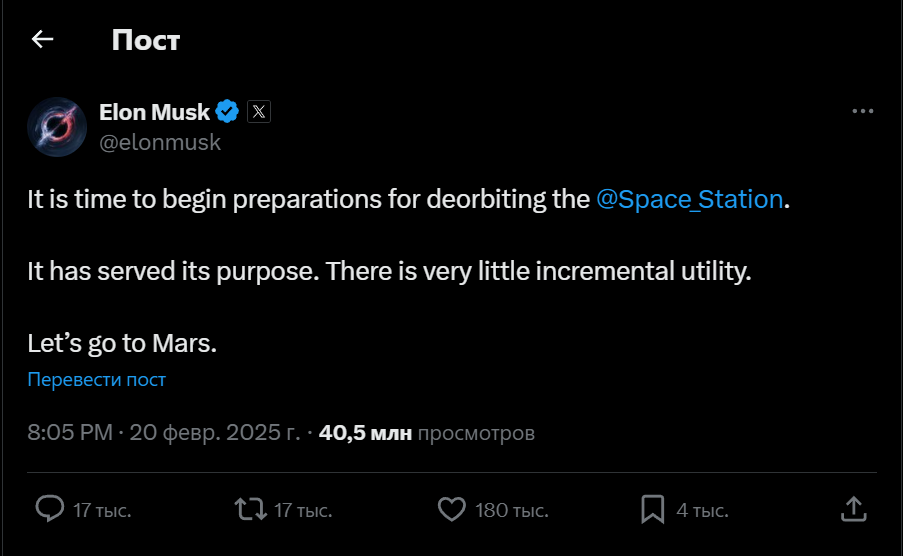Image resolution: width=903 pixels, height=556 pixels.
Task: Repost using the retweet arrows icon
Action: 251,509
